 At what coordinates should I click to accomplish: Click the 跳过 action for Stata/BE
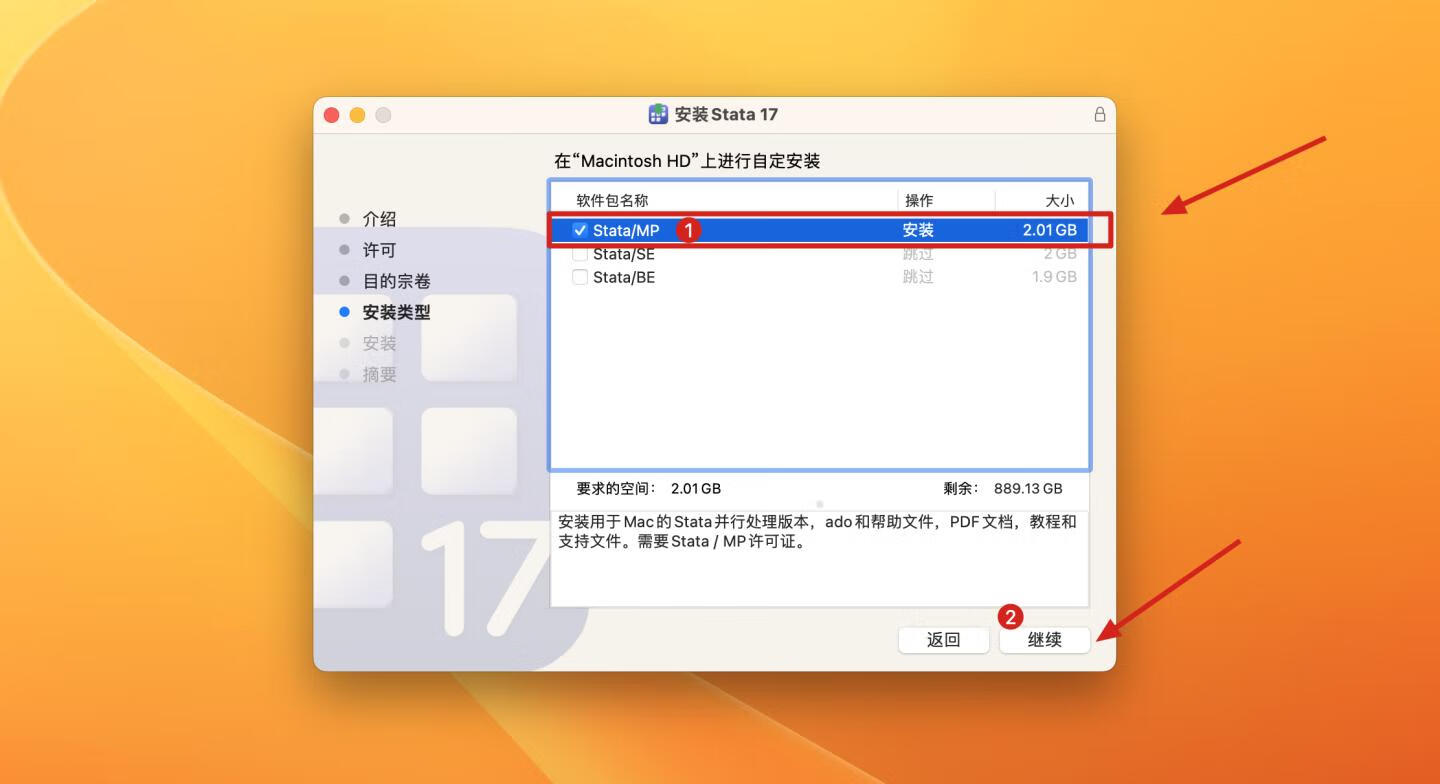point(918,277)
